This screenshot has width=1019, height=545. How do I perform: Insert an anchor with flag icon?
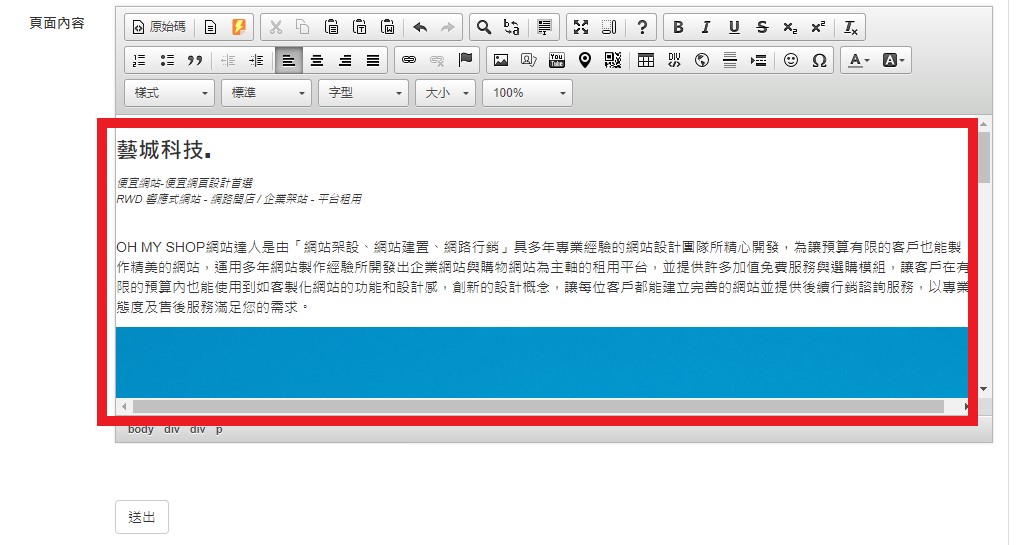pos(465,60)
